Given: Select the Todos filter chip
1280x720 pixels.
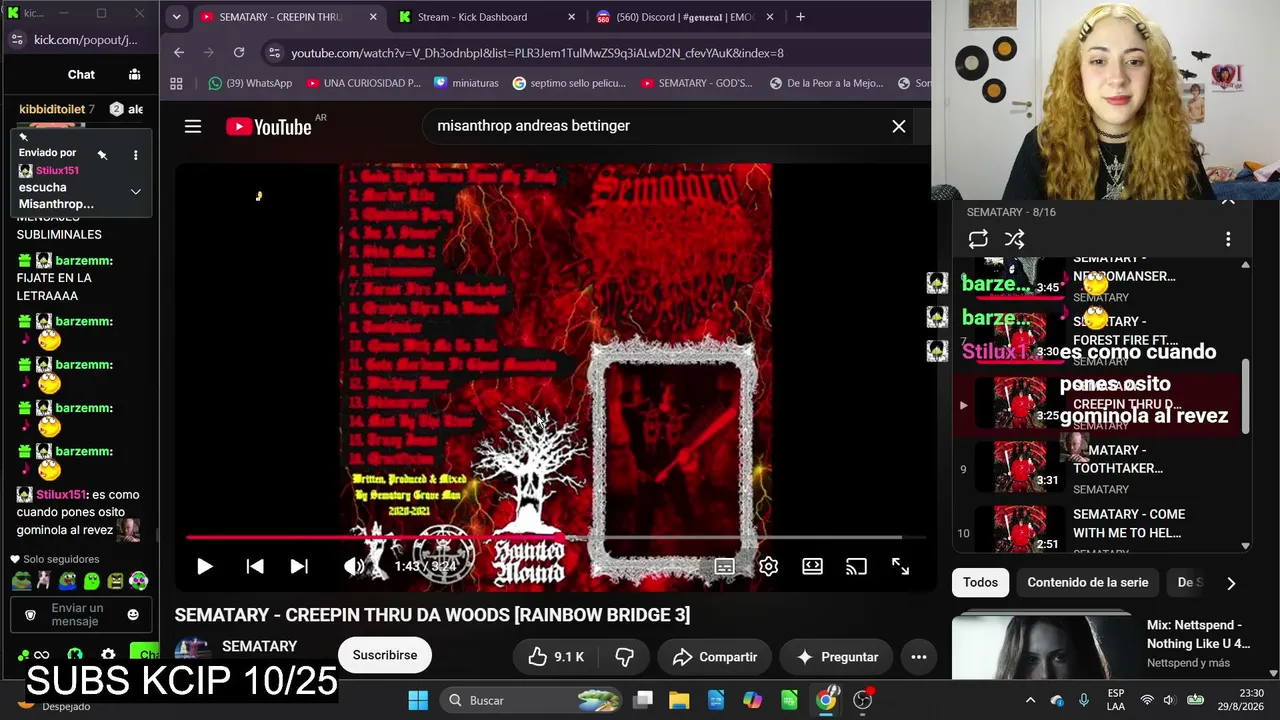Looking at the screenshot, I should pyautogui.click(x=980, y=582).
